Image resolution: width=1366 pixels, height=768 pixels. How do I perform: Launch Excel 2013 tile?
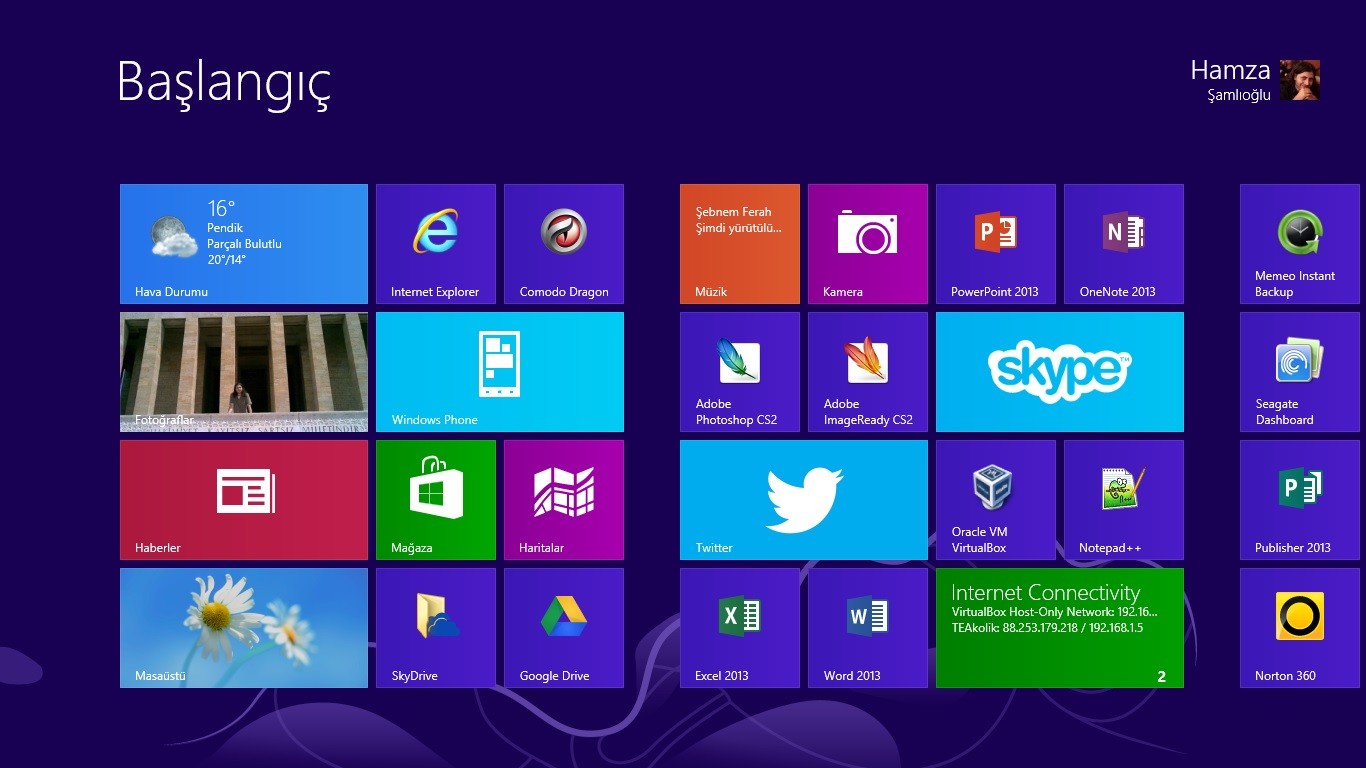tap(740, 628)
